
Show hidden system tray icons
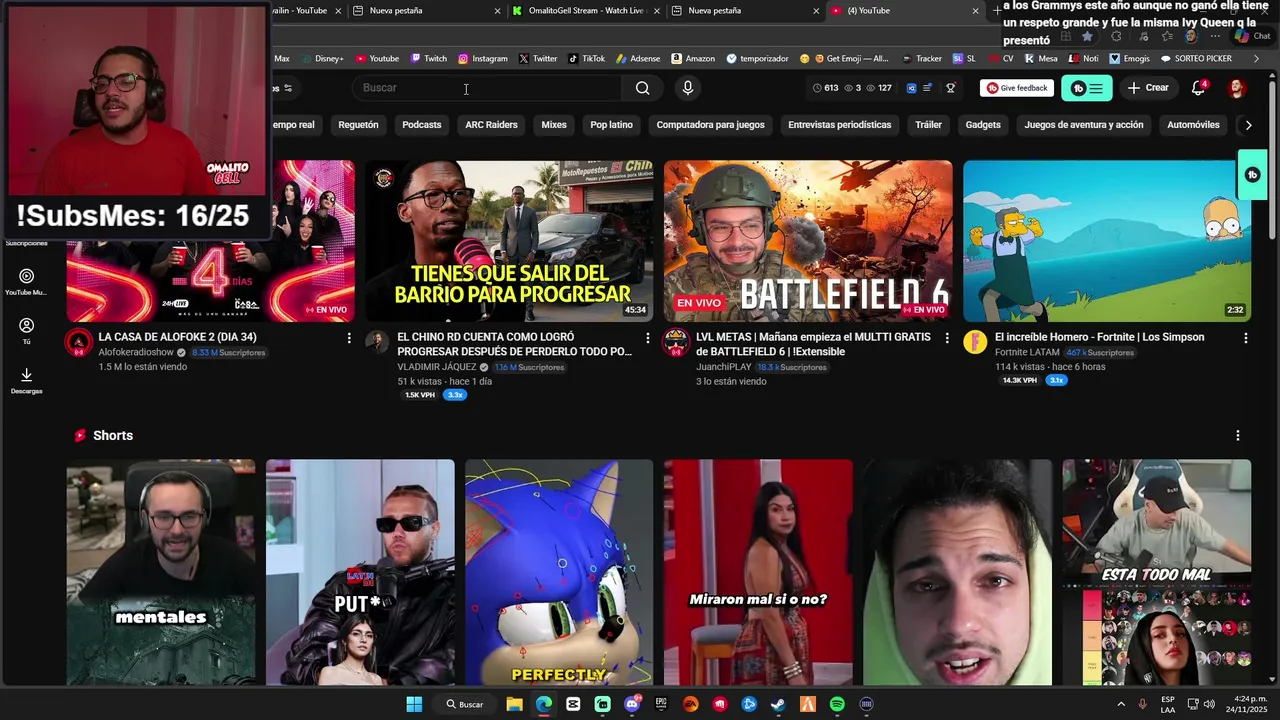pos(1120,704)
